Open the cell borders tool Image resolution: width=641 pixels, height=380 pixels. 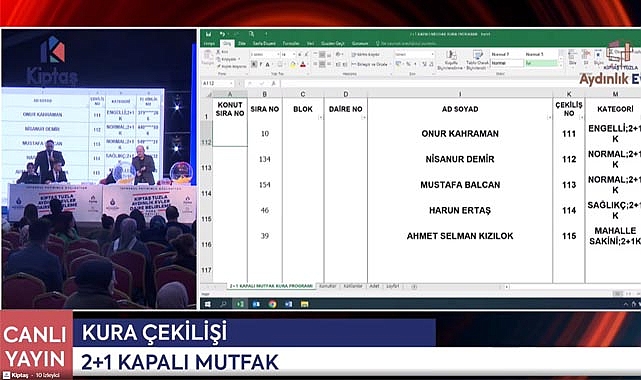pyautogui.click(x=280, y=65)
